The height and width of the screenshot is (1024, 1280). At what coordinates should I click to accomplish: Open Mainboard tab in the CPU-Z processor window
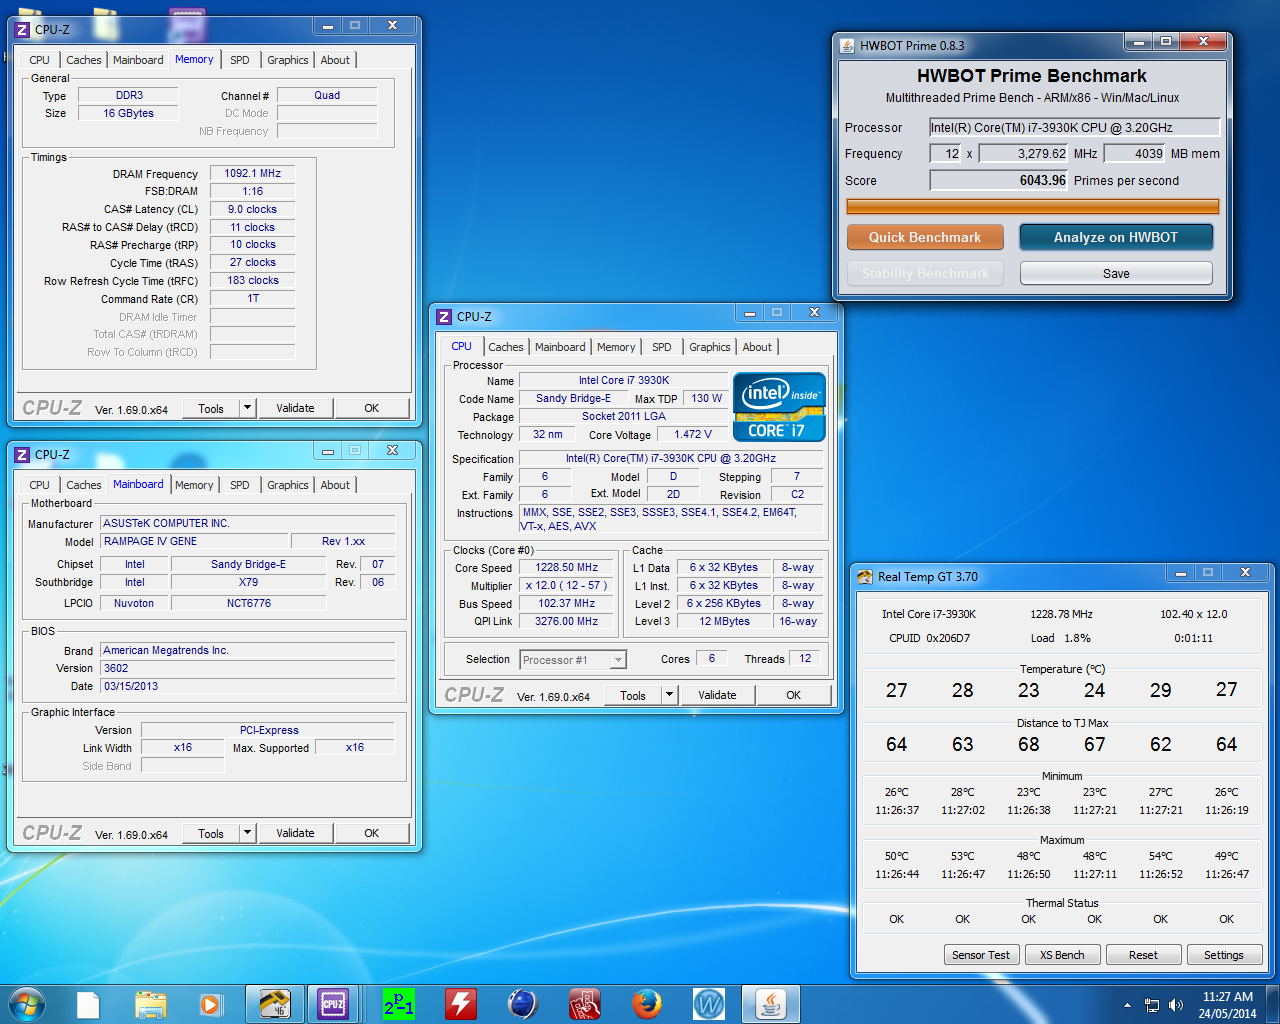pos(560,347)
